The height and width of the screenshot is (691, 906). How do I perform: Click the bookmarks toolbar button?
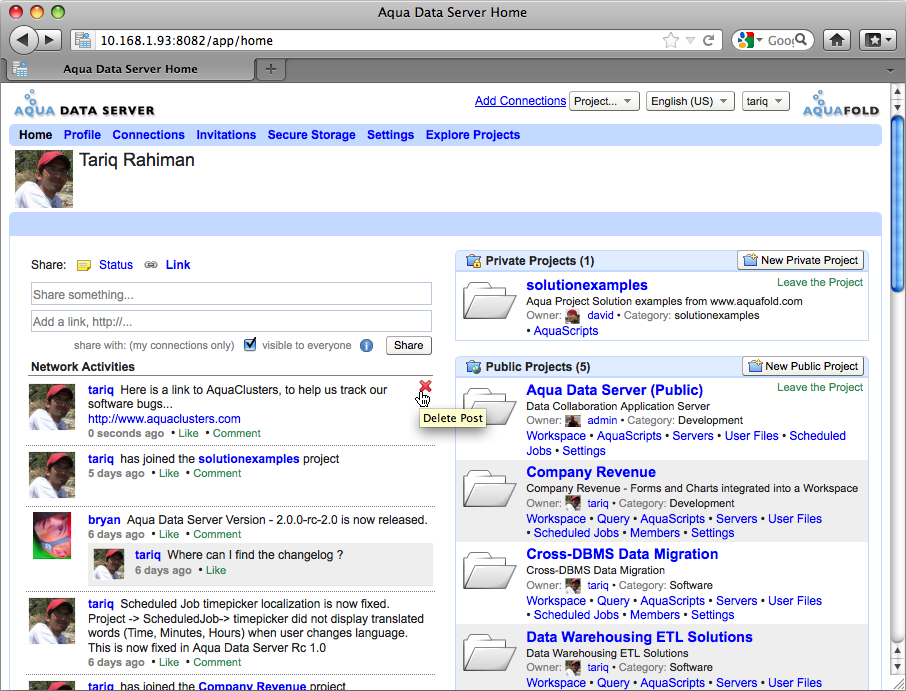click(x=878, y=40)
